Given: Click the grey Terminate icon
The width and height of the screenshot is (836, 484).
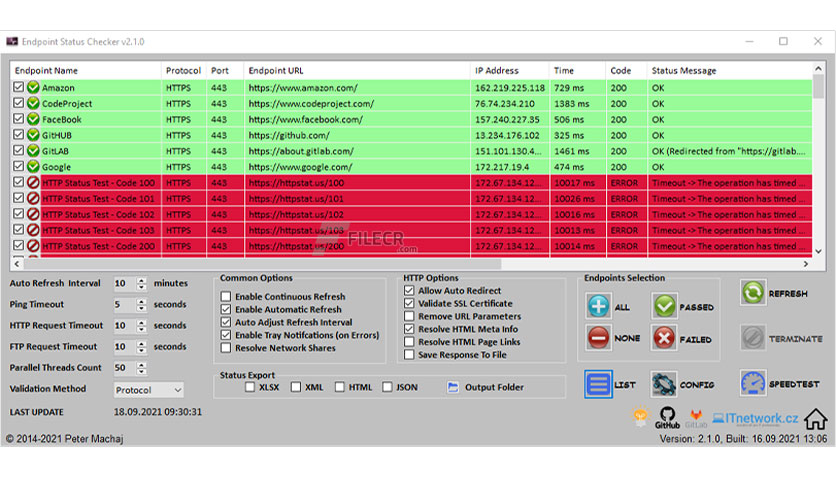Looking at the screenshot, I should 753,338.
